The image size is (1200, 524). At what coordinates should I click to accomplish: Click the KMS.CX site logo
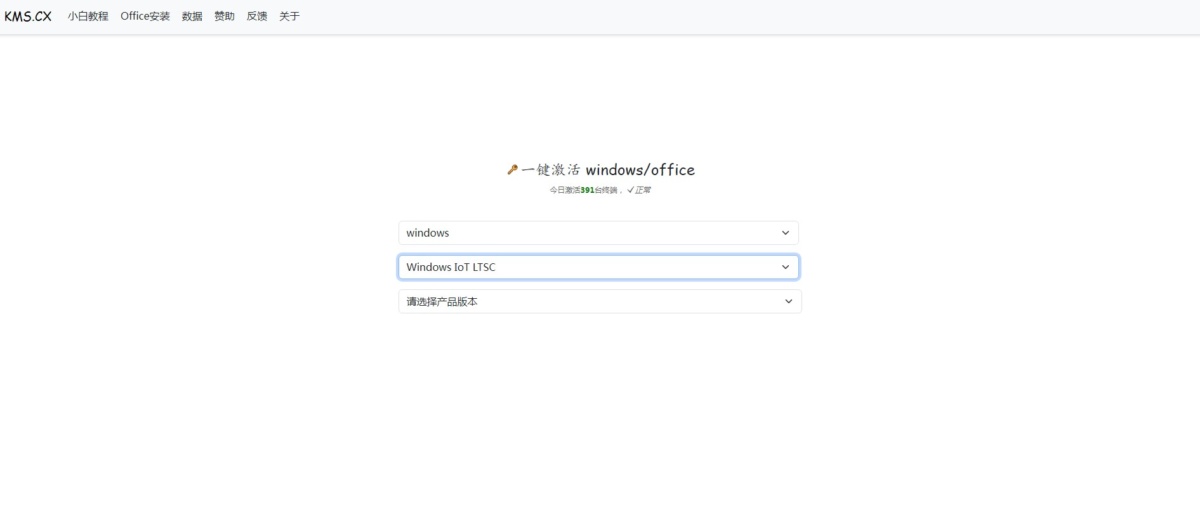pyautogui.click(x=28, y=16)
